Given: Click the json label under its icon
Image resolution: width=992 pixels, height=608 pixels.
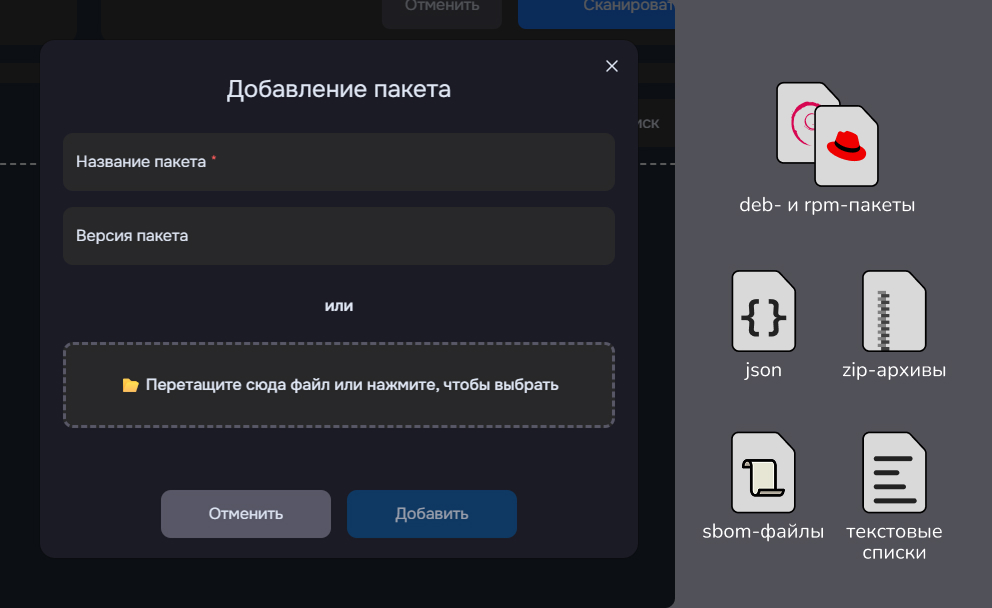Looking at the screenshot, I should point(763,369).
